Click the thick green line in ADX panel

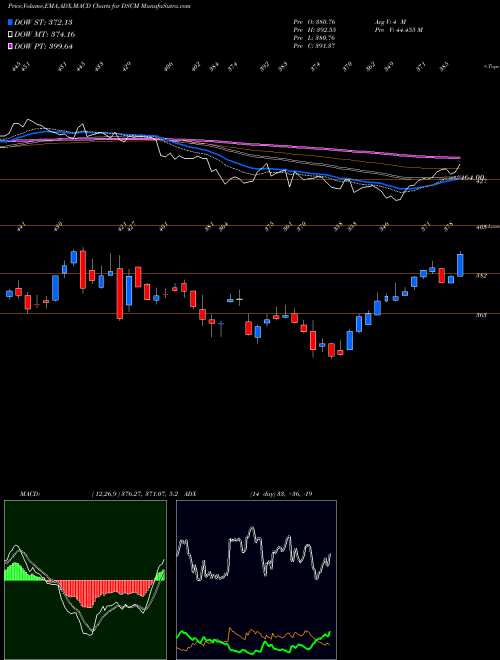(x=253, y=642)
